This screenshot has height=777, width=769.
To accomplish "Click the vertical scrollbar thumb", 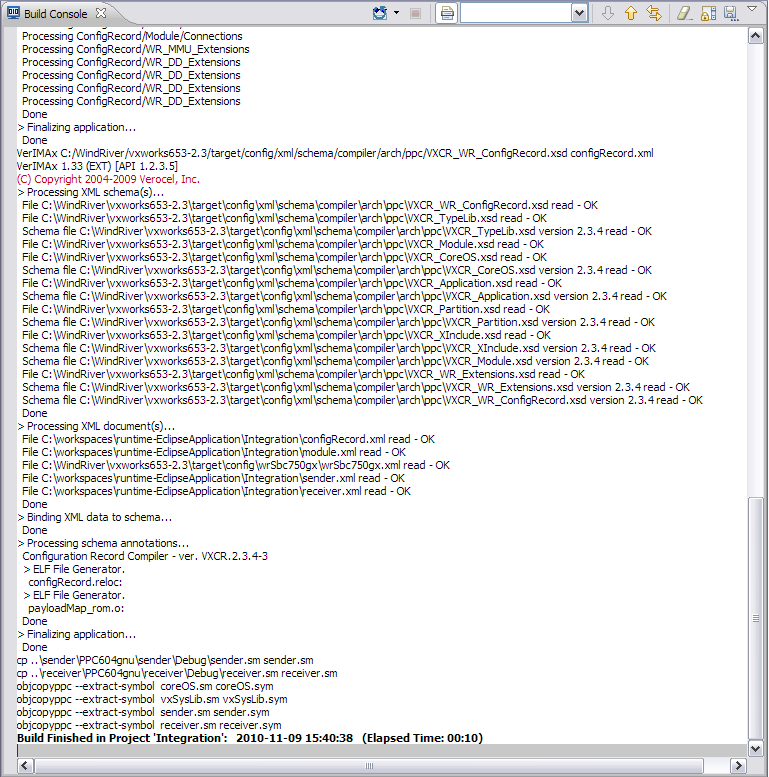I will pos(756,618).
